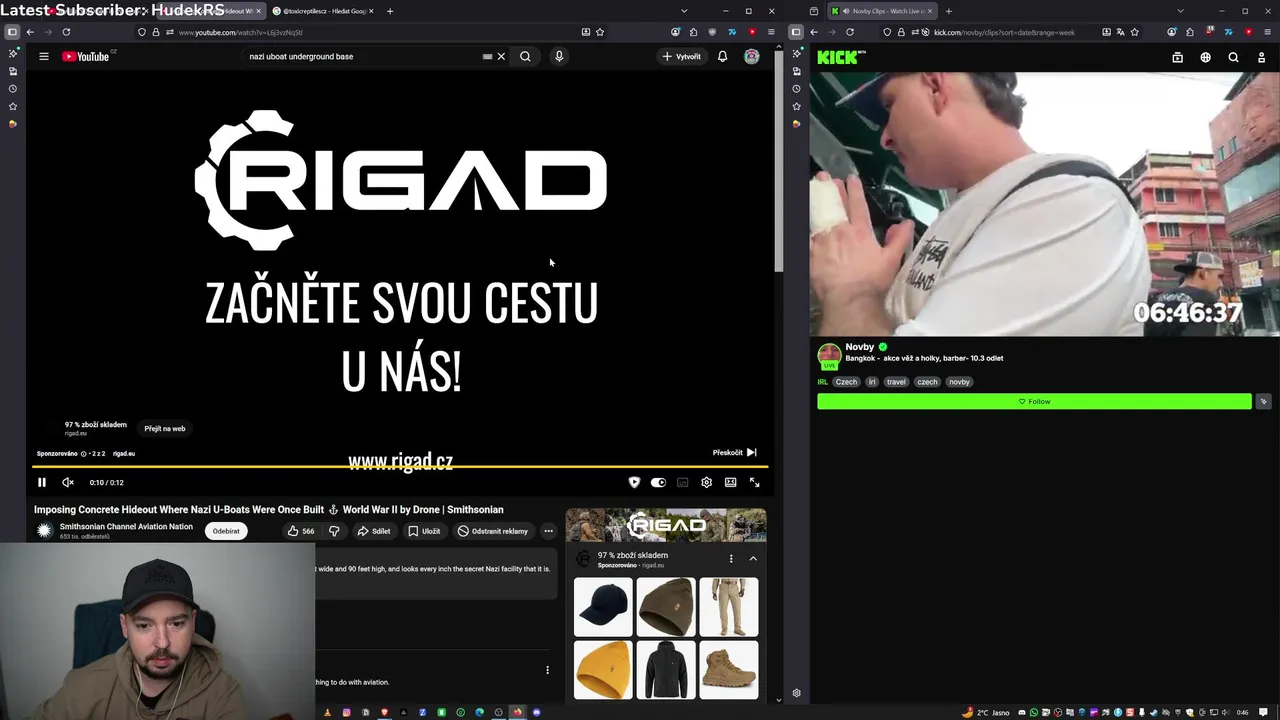This screenshot has height=720, width=1280.
Task: Start voice search with the microphone
Action: point(559,56)
